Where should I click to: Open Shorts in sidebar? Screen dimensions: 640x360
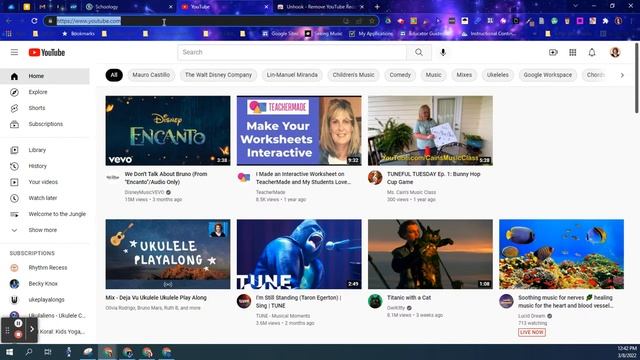coord(45,108)
